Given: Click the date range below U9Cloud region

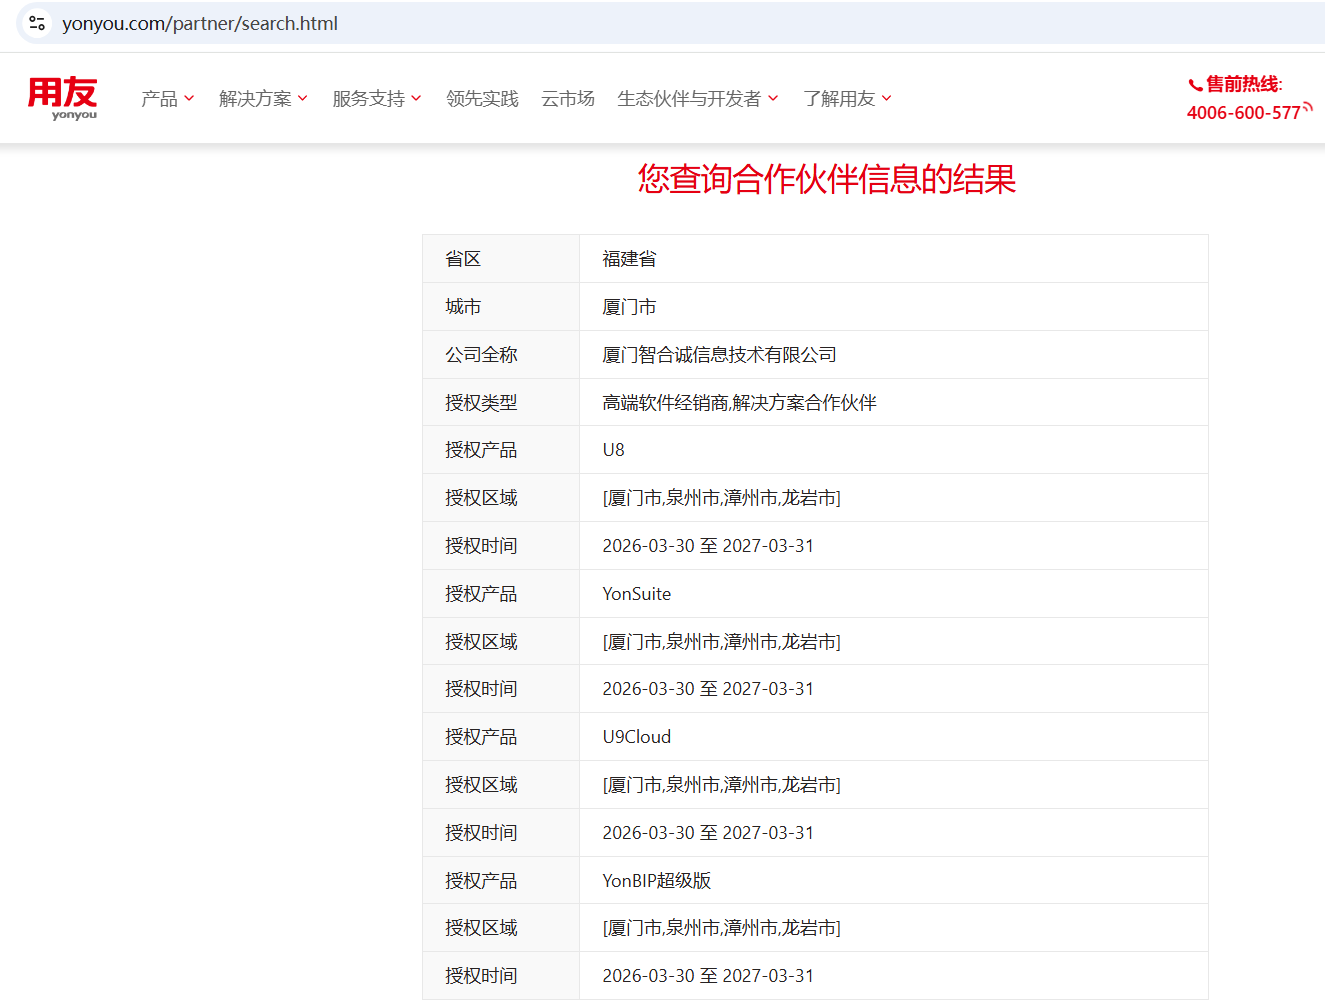Looking at the screenshot, I should coord(708,833).
